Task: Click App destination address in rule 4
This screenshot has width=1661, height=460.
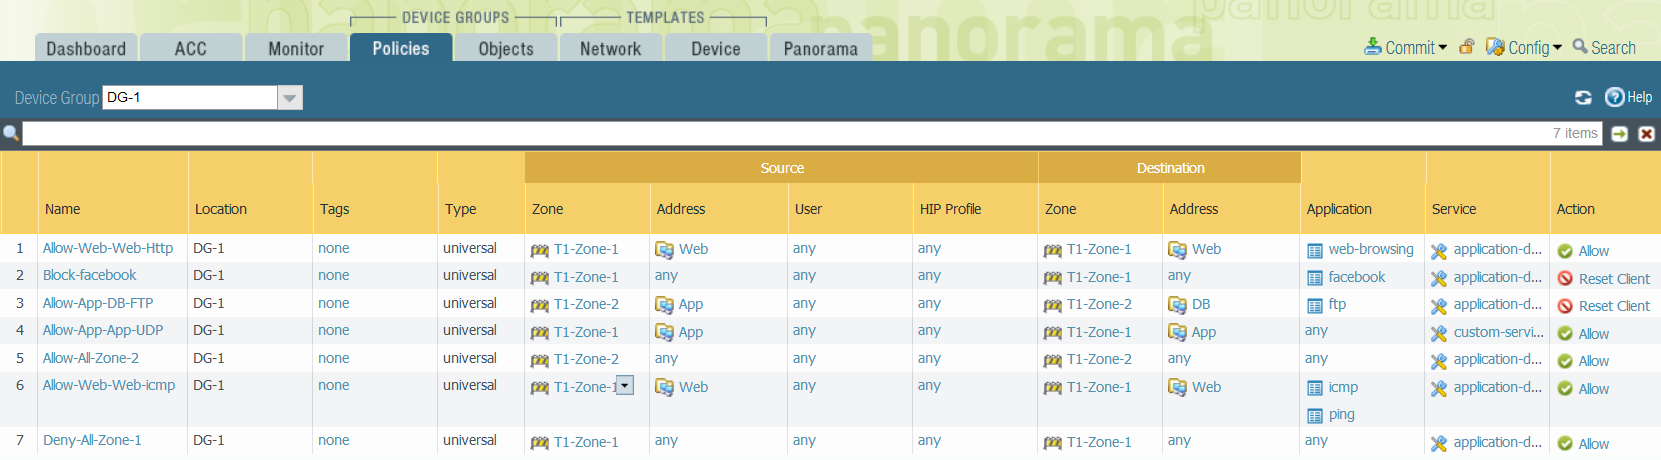Action: click(1204, 332)
